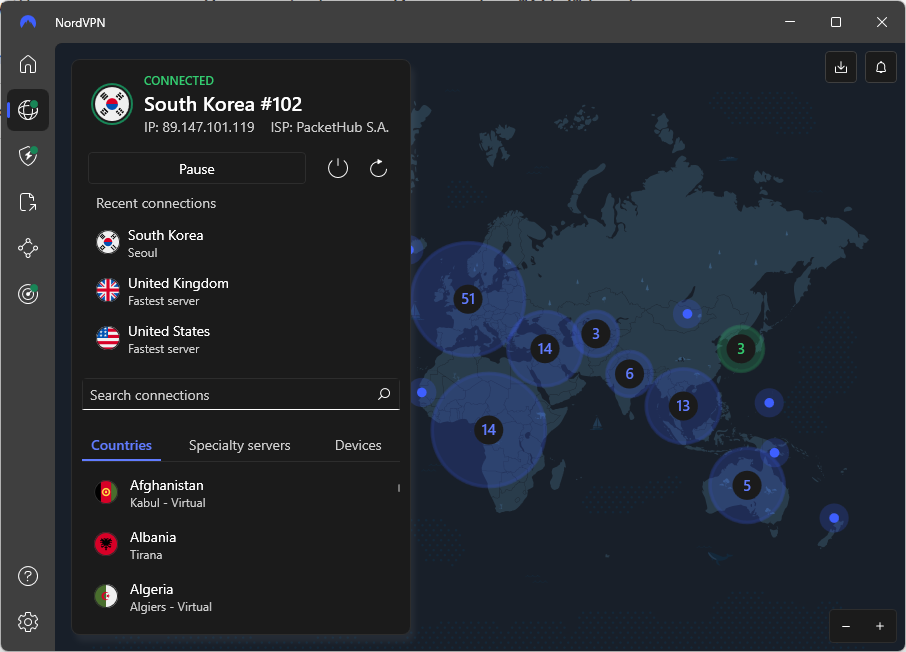Select the Countries tab

click(121, 445)
